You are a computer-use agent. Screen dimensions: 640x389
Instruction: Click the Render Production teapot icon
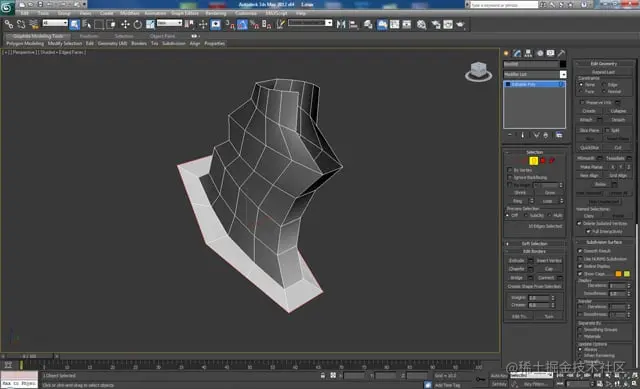point(460,24)
